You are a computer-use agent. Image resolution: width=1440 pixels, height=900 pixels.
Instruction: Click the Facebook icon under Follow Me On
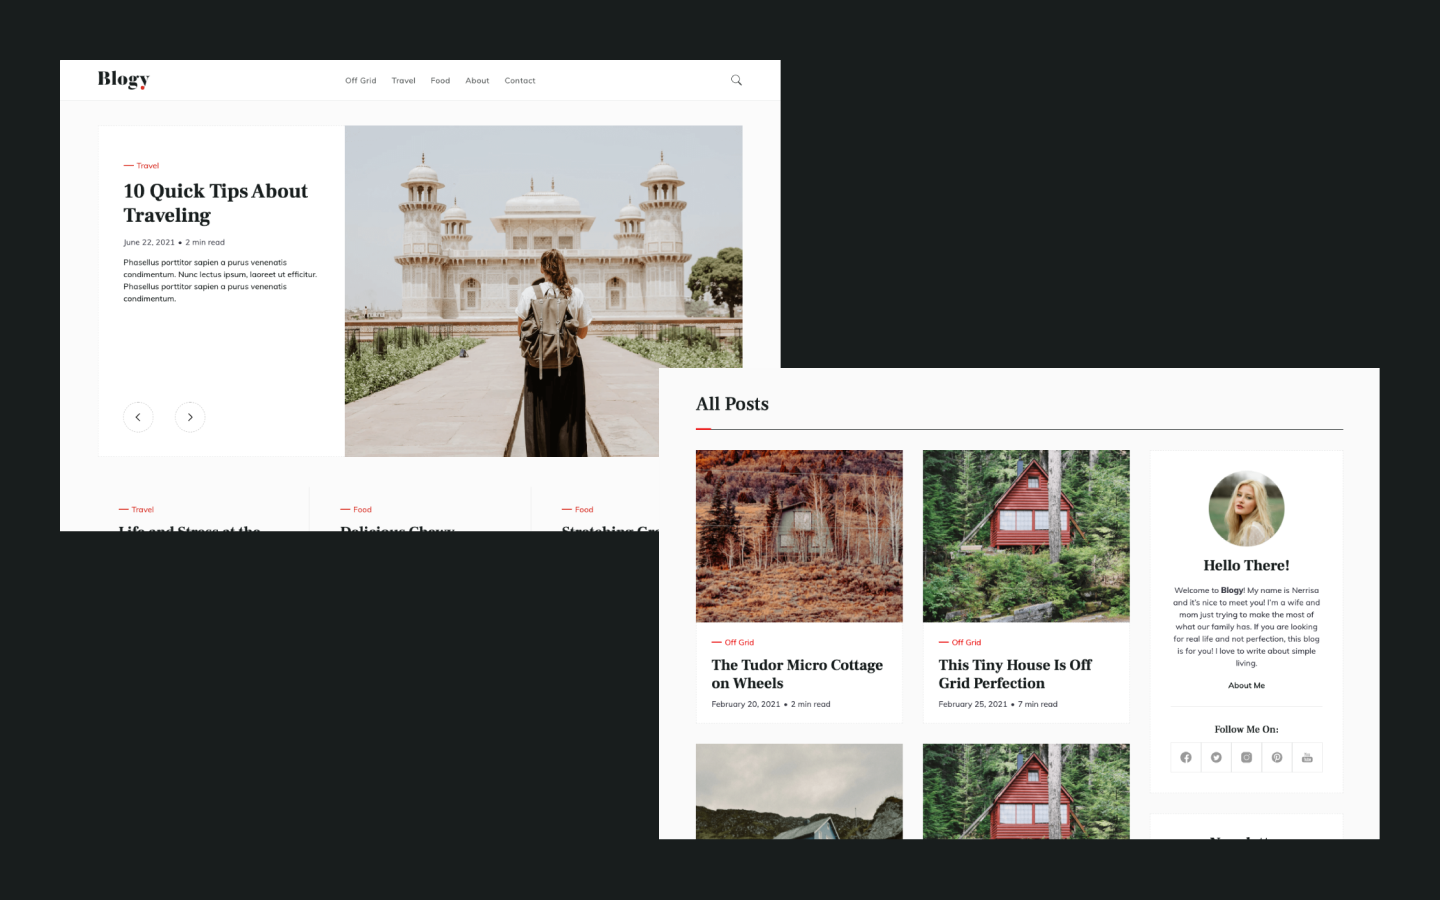click(x=1185, y=757)
